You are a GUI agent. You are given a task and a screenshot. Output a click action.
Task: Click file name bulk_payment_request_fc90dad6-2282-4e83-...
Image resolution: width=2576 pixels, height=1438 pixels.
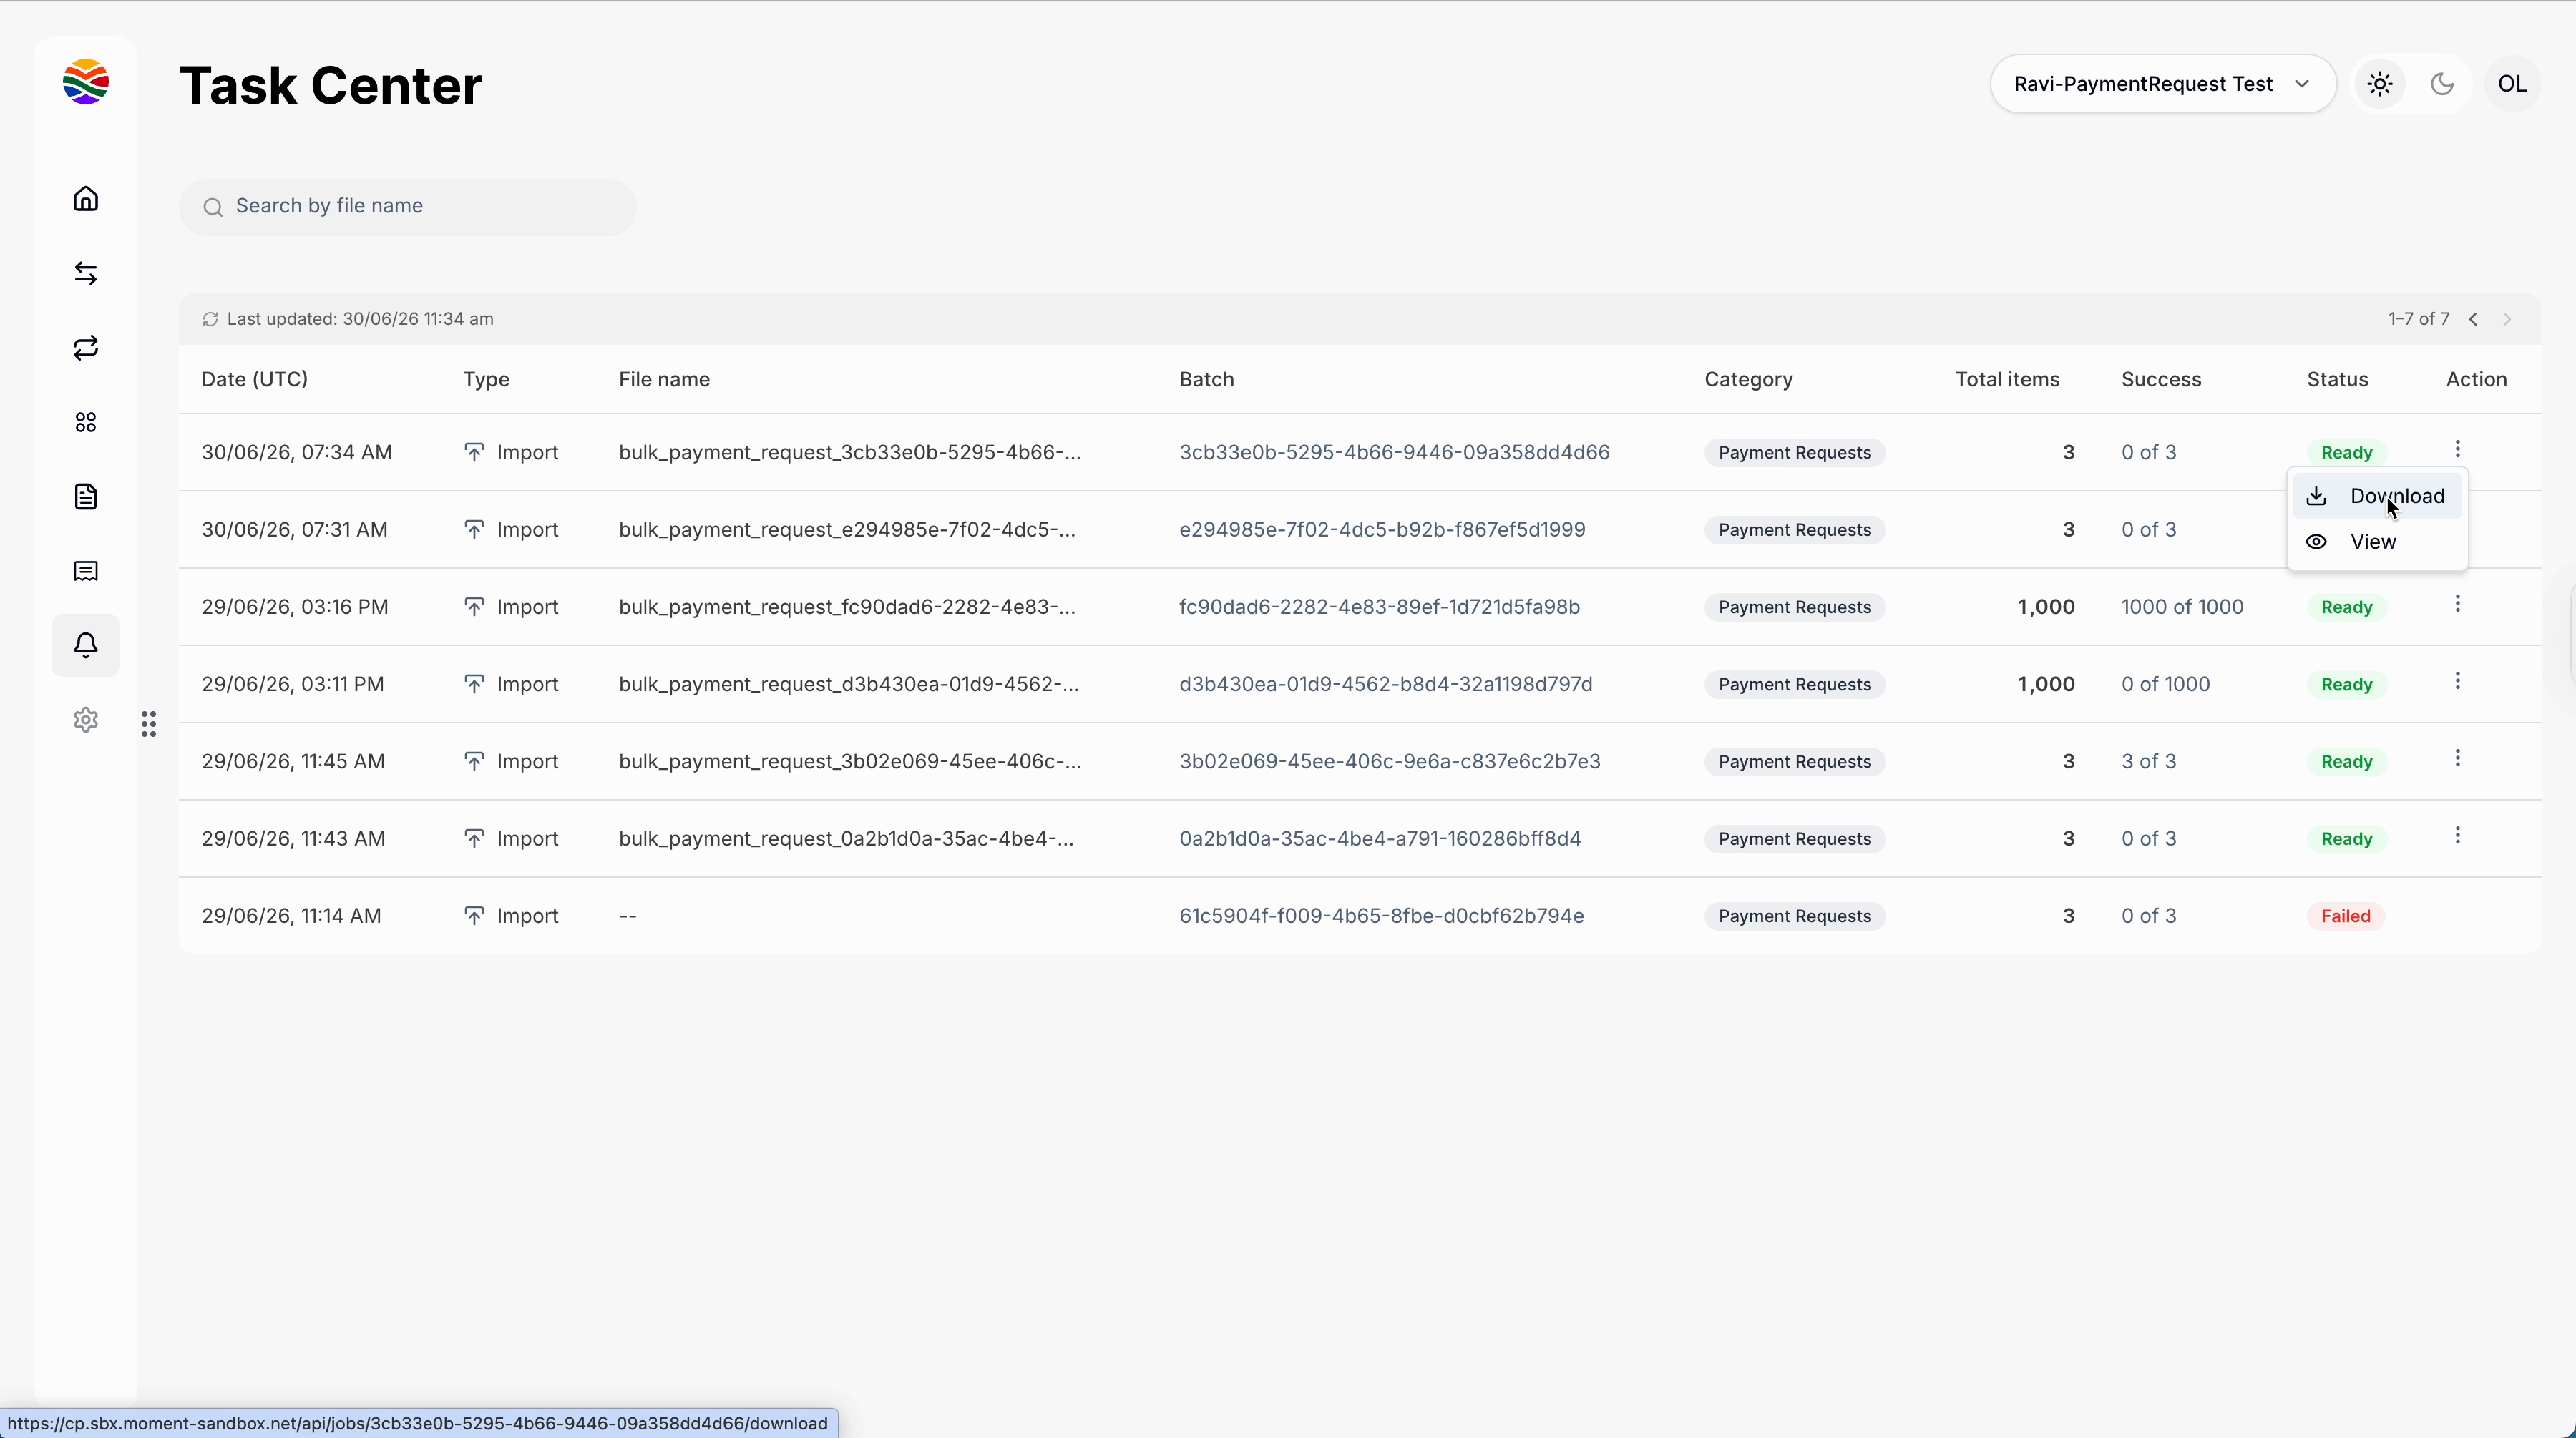847,607
